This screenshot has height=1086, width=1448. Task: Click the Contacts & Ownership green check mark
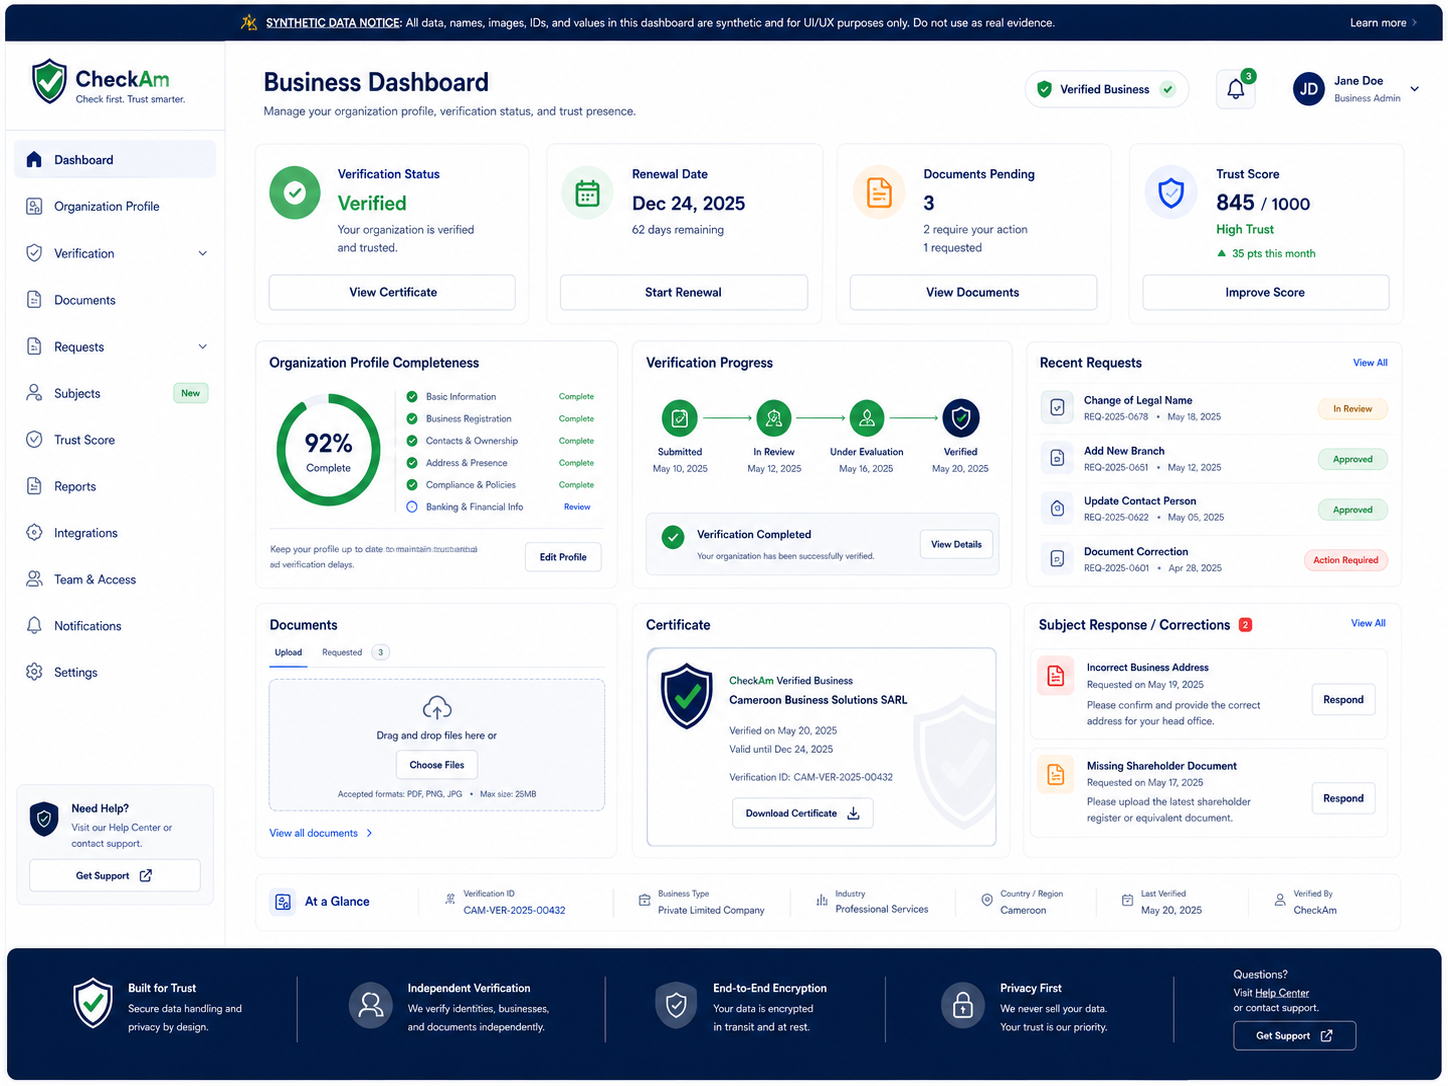click(x=412, y=441)
